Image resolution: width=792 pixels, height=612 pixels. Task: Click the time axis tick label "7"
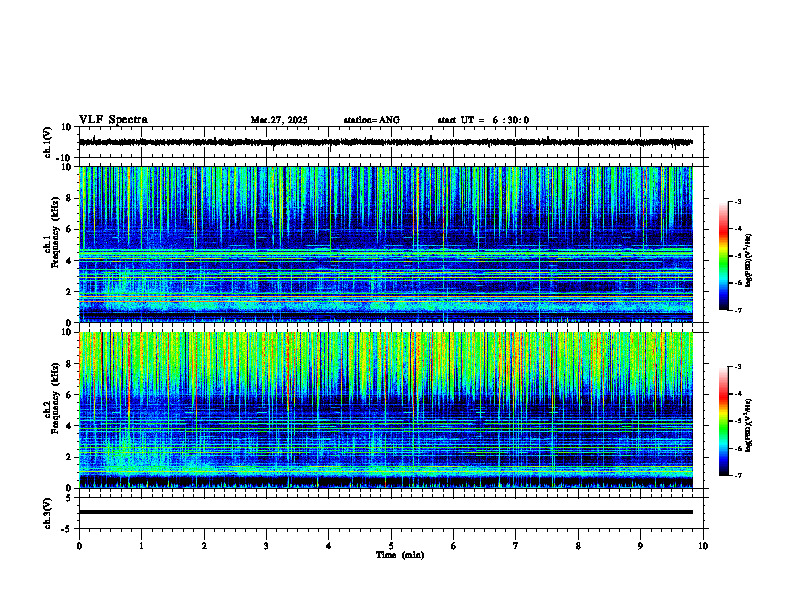point(516,546)
